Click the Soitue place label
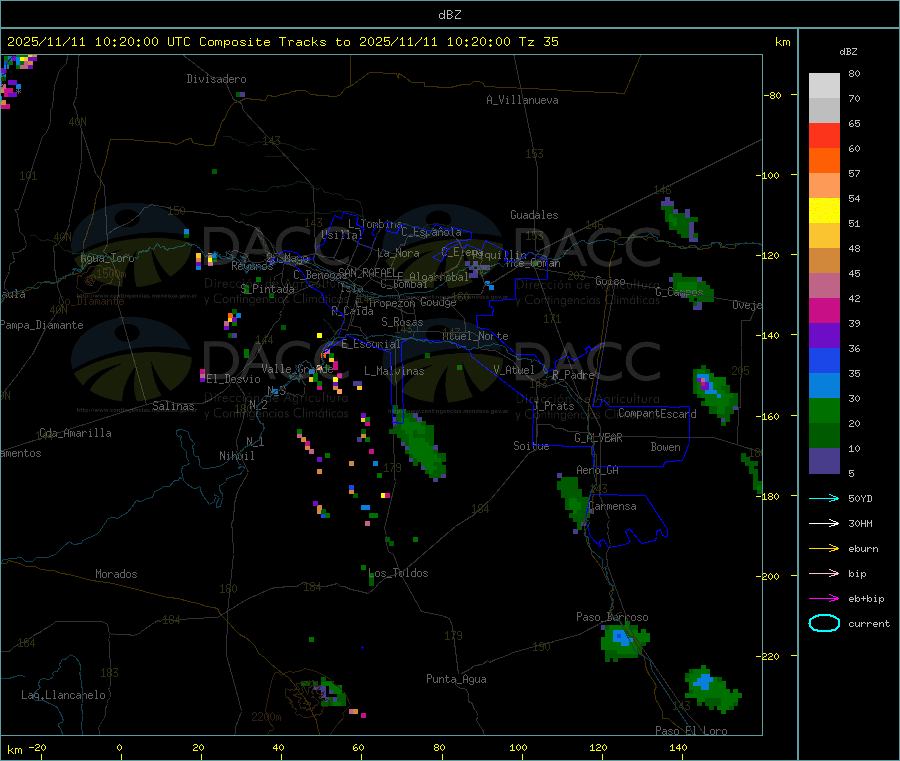900x761 pixels. [x=531, y=446]
